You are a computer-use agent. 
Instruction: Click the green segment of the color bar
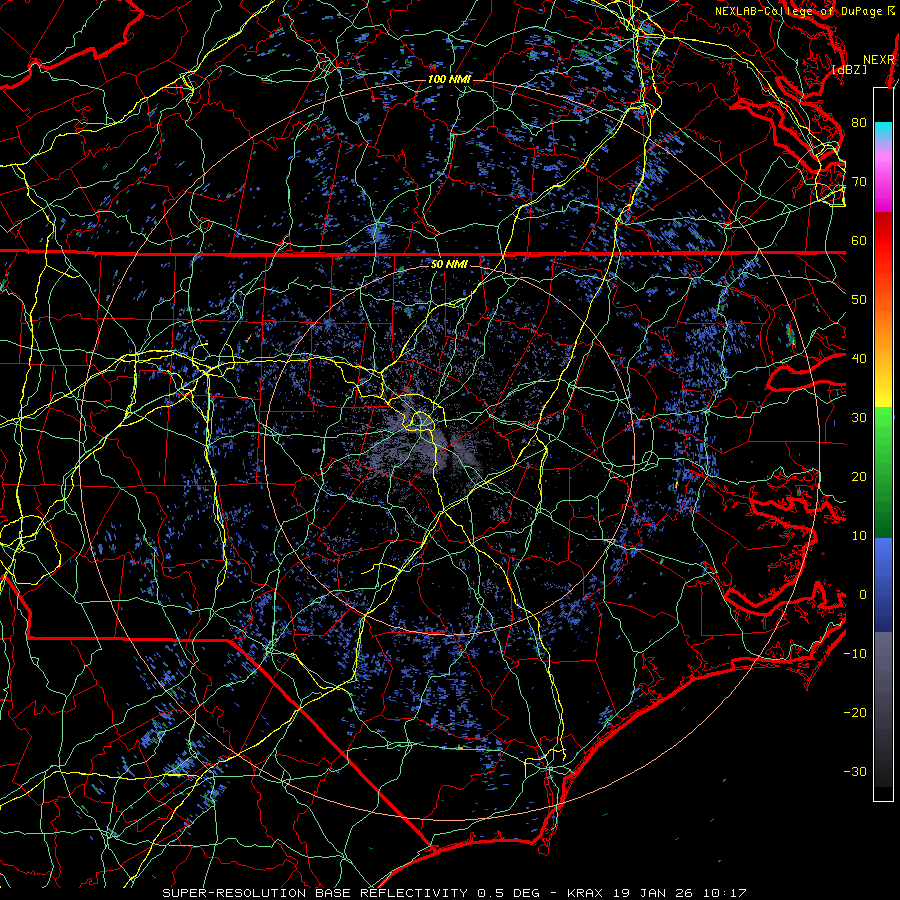[x=883, y=472]
